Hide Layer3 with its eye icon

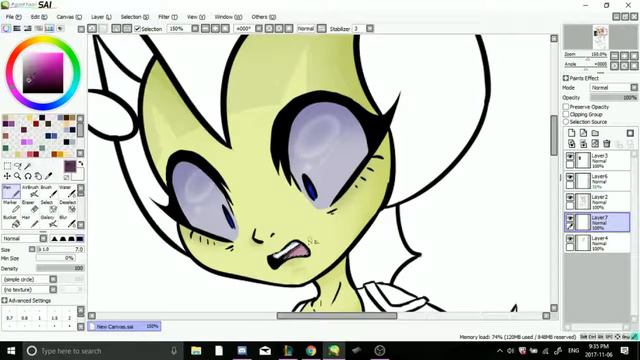coord(570,156)
